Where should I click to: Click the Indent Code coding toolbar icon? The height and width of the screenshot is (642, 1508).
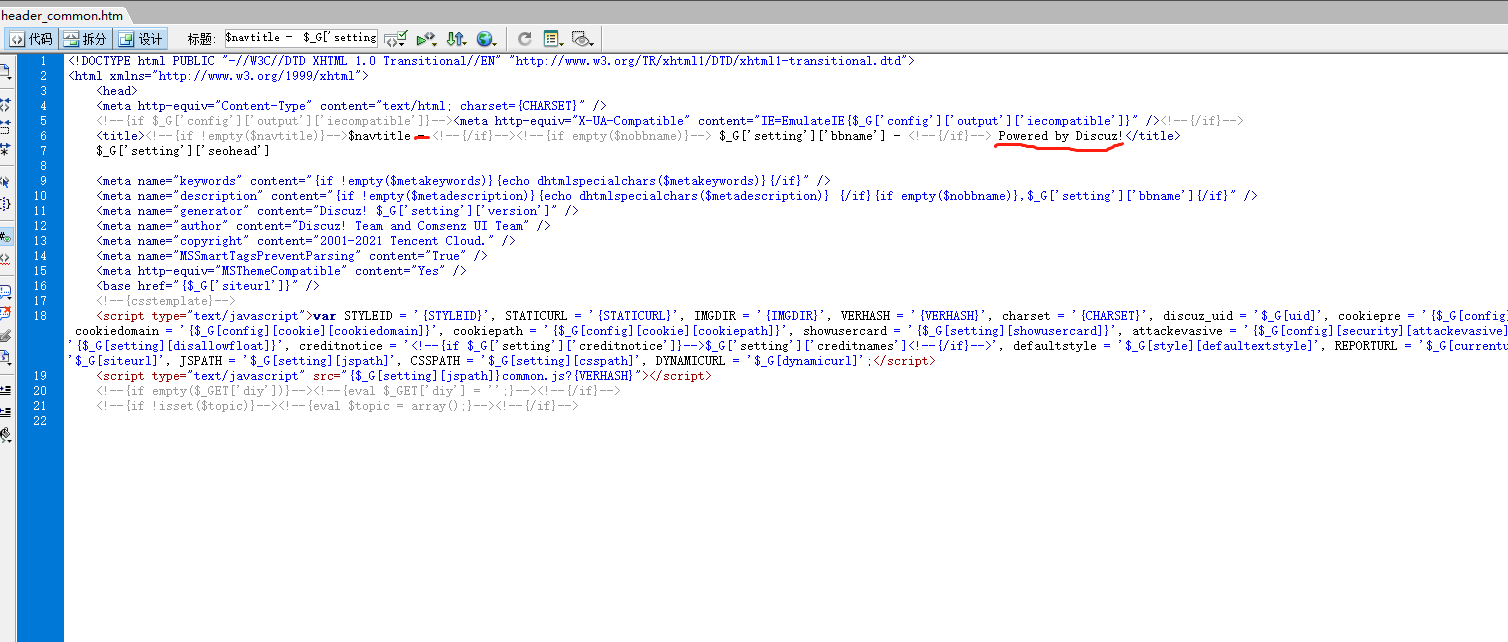(x=6, y=390)
